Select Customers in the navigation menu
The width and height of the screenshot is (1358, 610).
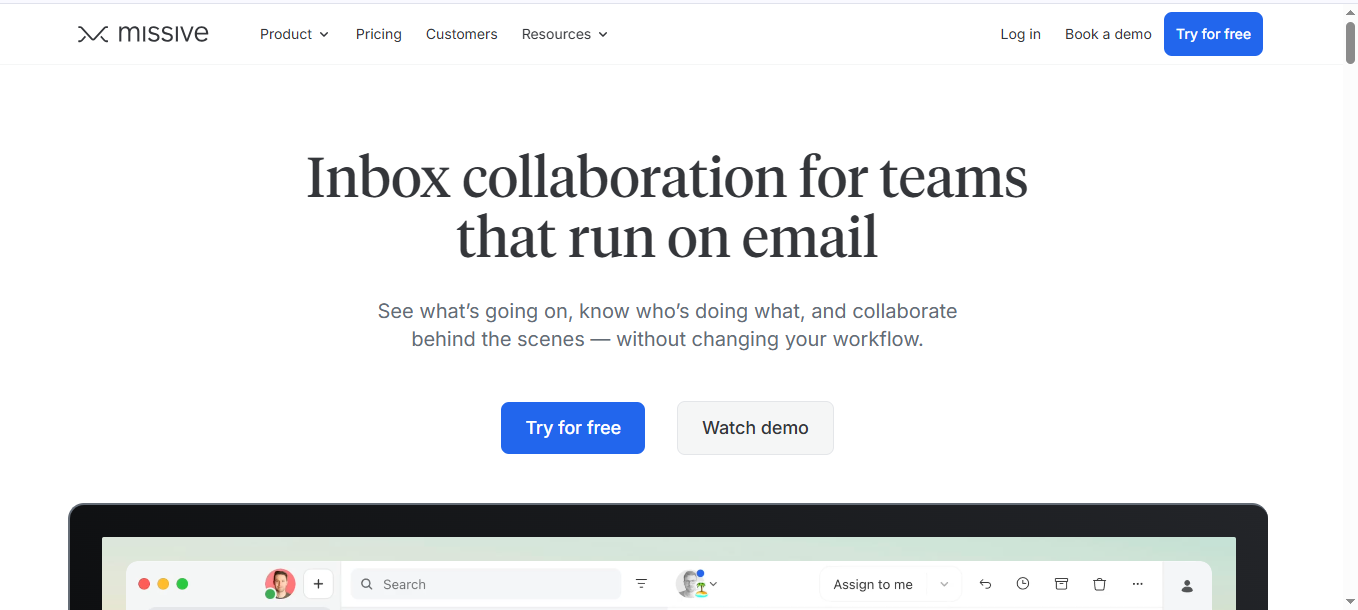(x=461, y=33)
